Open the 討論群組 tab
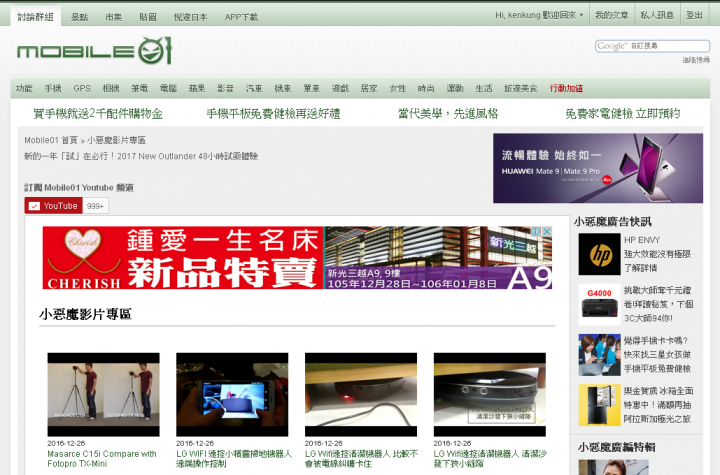This screenshot has height=475, width=720. 36,17
